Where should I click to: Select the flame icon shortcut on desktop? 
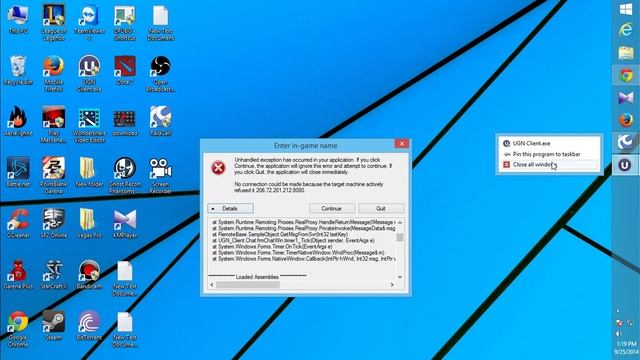pyautogui.click(x=18, y=121)
